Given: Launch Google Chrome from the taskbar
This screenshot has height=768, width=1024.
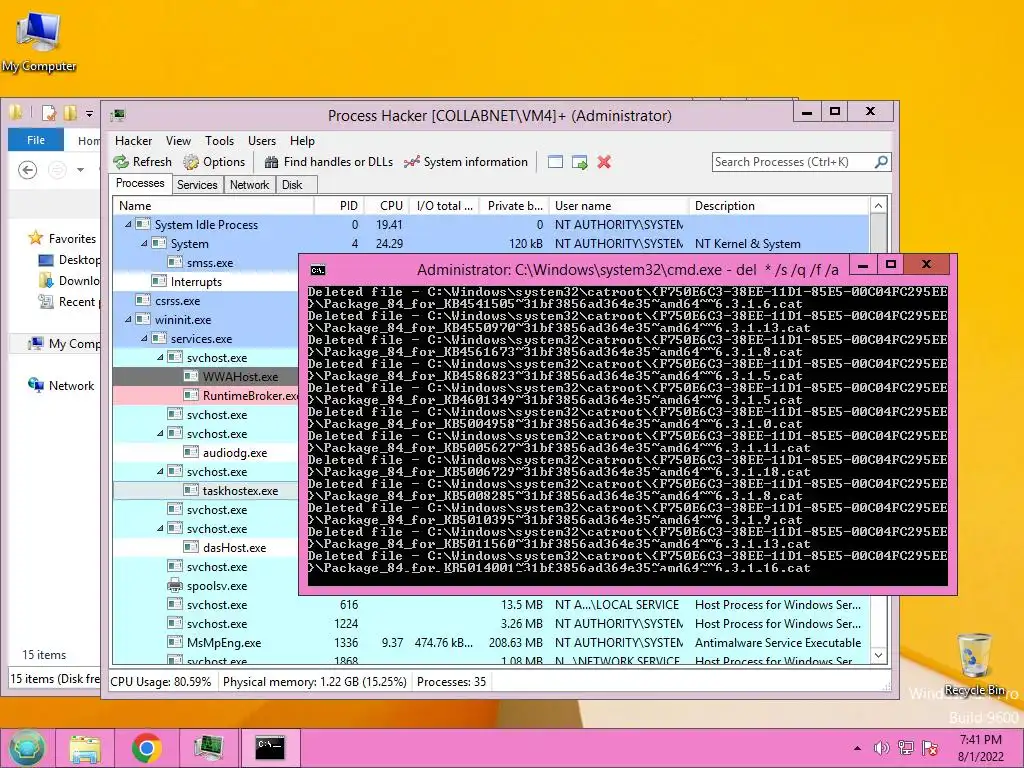Looking at the screenshot, I should click(146, 749).
